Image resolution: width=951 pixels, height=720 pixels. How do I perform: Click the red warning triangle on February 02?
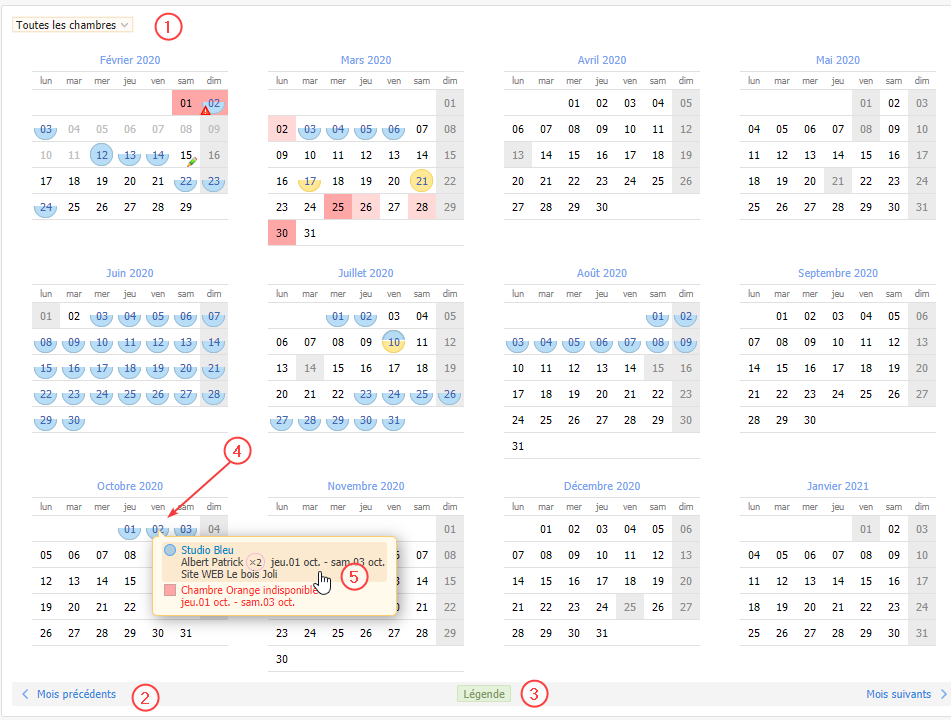[x=205, y=110]
